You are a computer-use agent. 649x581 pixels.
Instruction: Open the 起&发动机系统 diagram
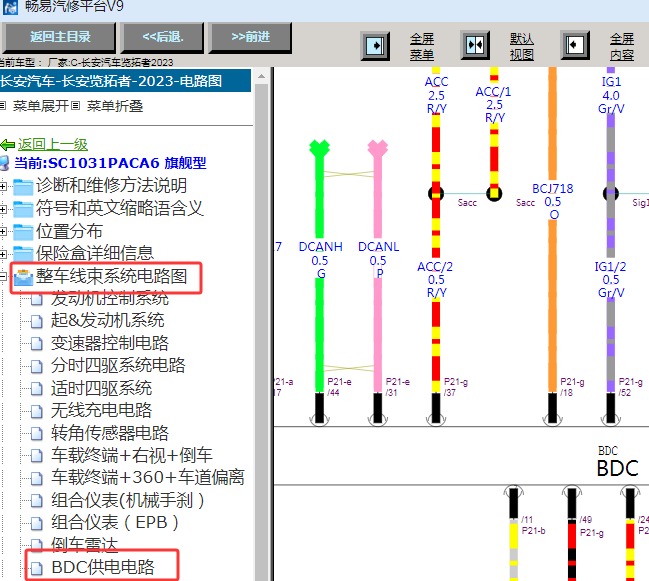(x=108, y=320)
